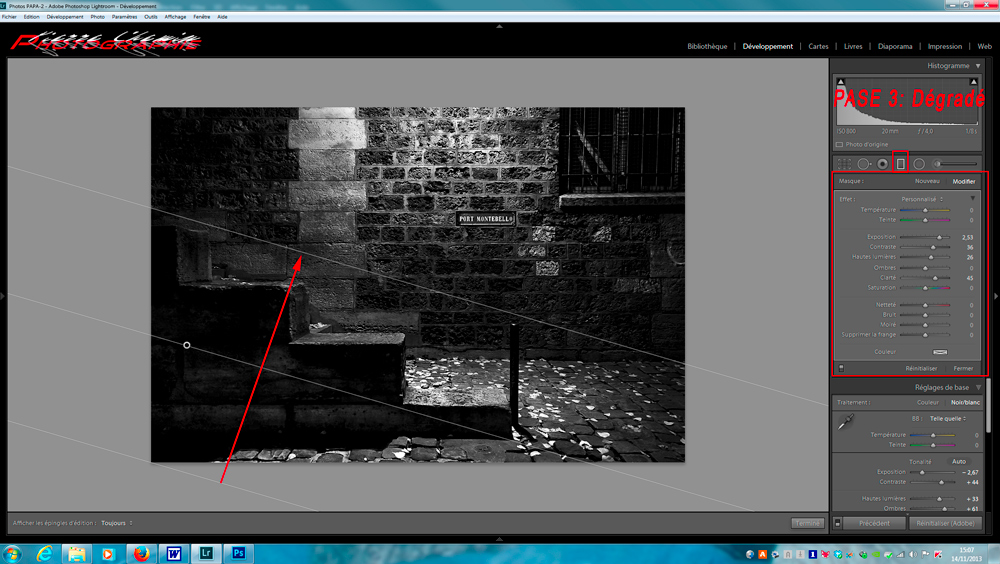The height and width of the screenshot is (564, 1000).
Task: Collapse the Réglages de base panel
Action: click(x=978, y=387)
